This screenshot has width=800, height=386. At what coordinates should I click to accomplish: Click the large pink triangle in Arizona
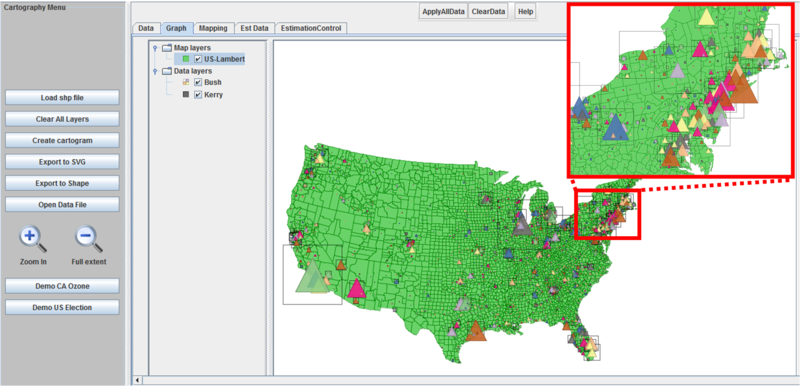point(357,290)
